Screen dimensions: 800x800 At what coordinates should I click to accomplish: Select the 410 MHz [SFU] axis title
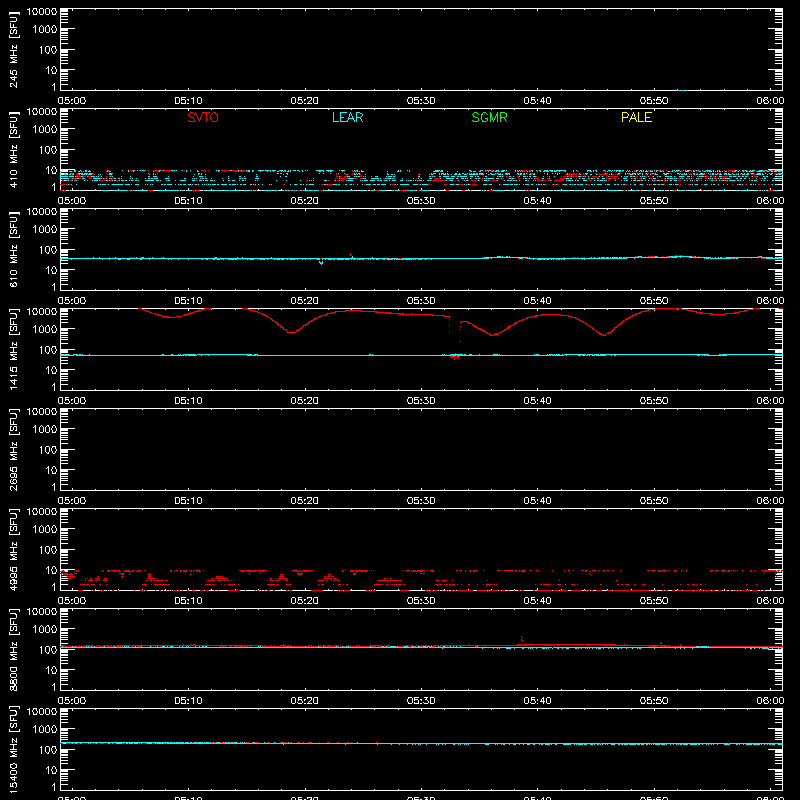point(13,149)
